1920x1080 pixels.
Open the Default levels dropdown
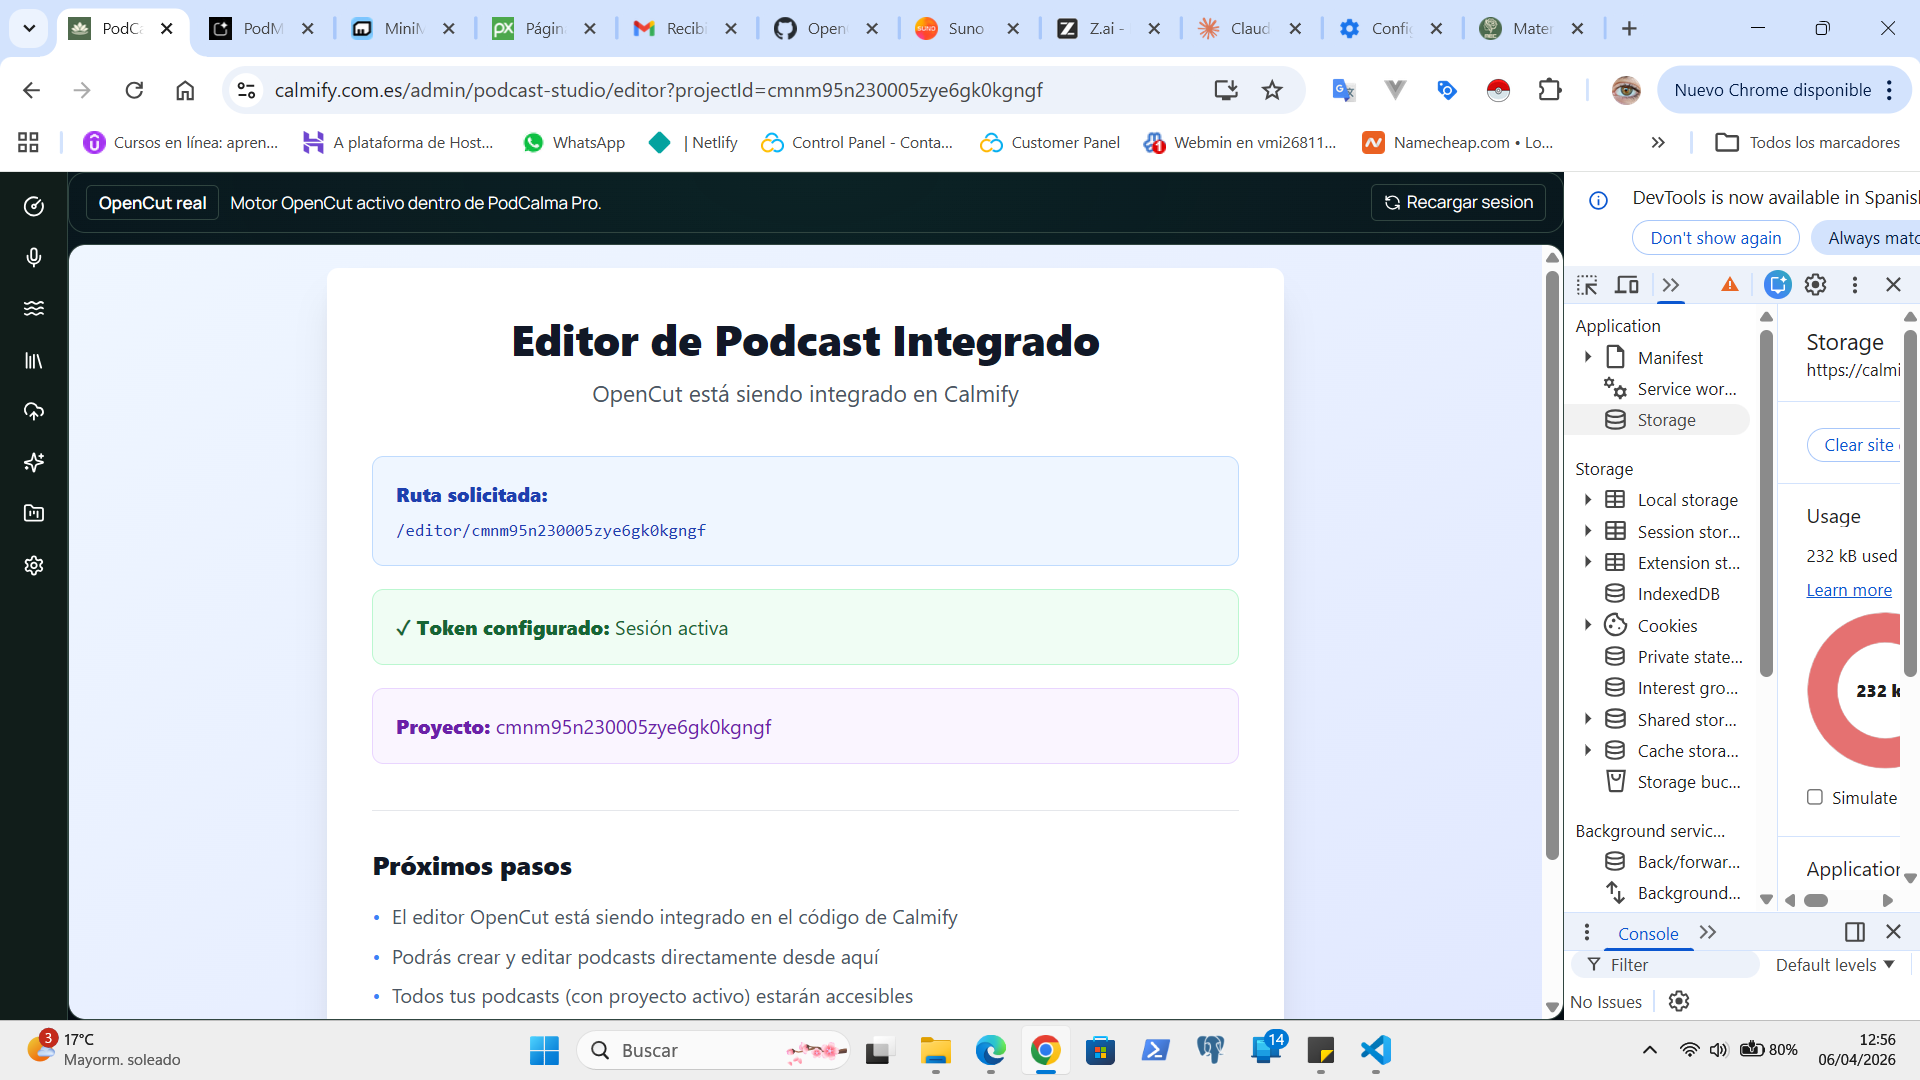pos(1835,965)
